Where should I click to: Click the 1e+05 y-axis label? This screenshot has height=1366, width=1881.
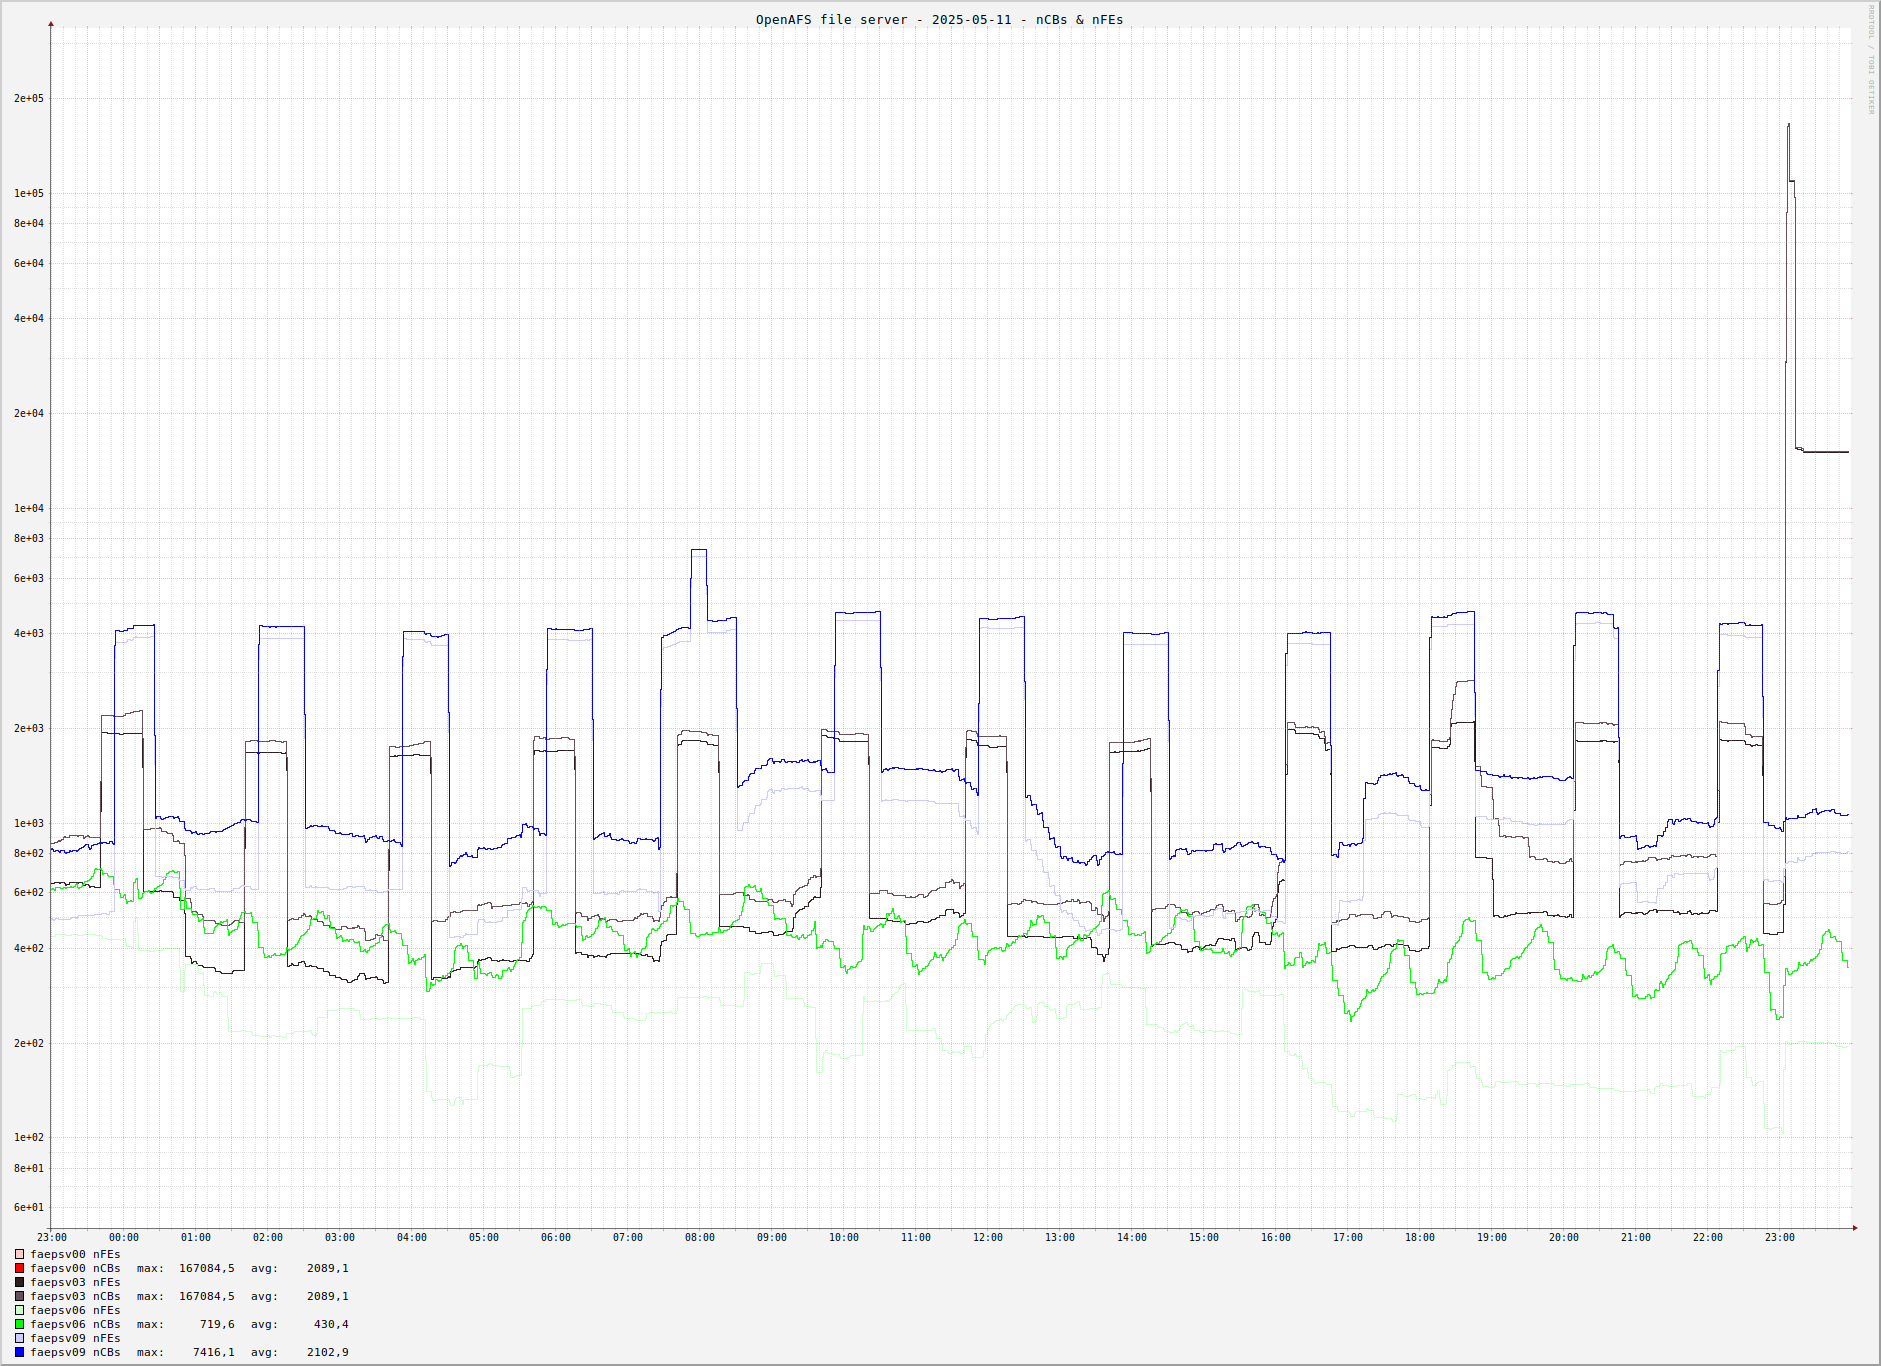29,194
